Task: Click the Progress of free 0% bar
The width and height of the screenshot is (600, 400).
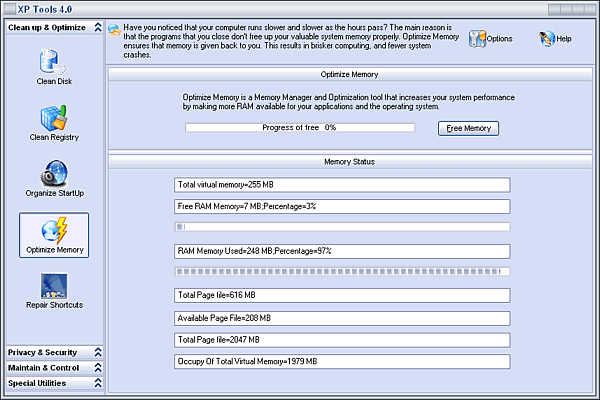Action: click(x=300, y=127)
